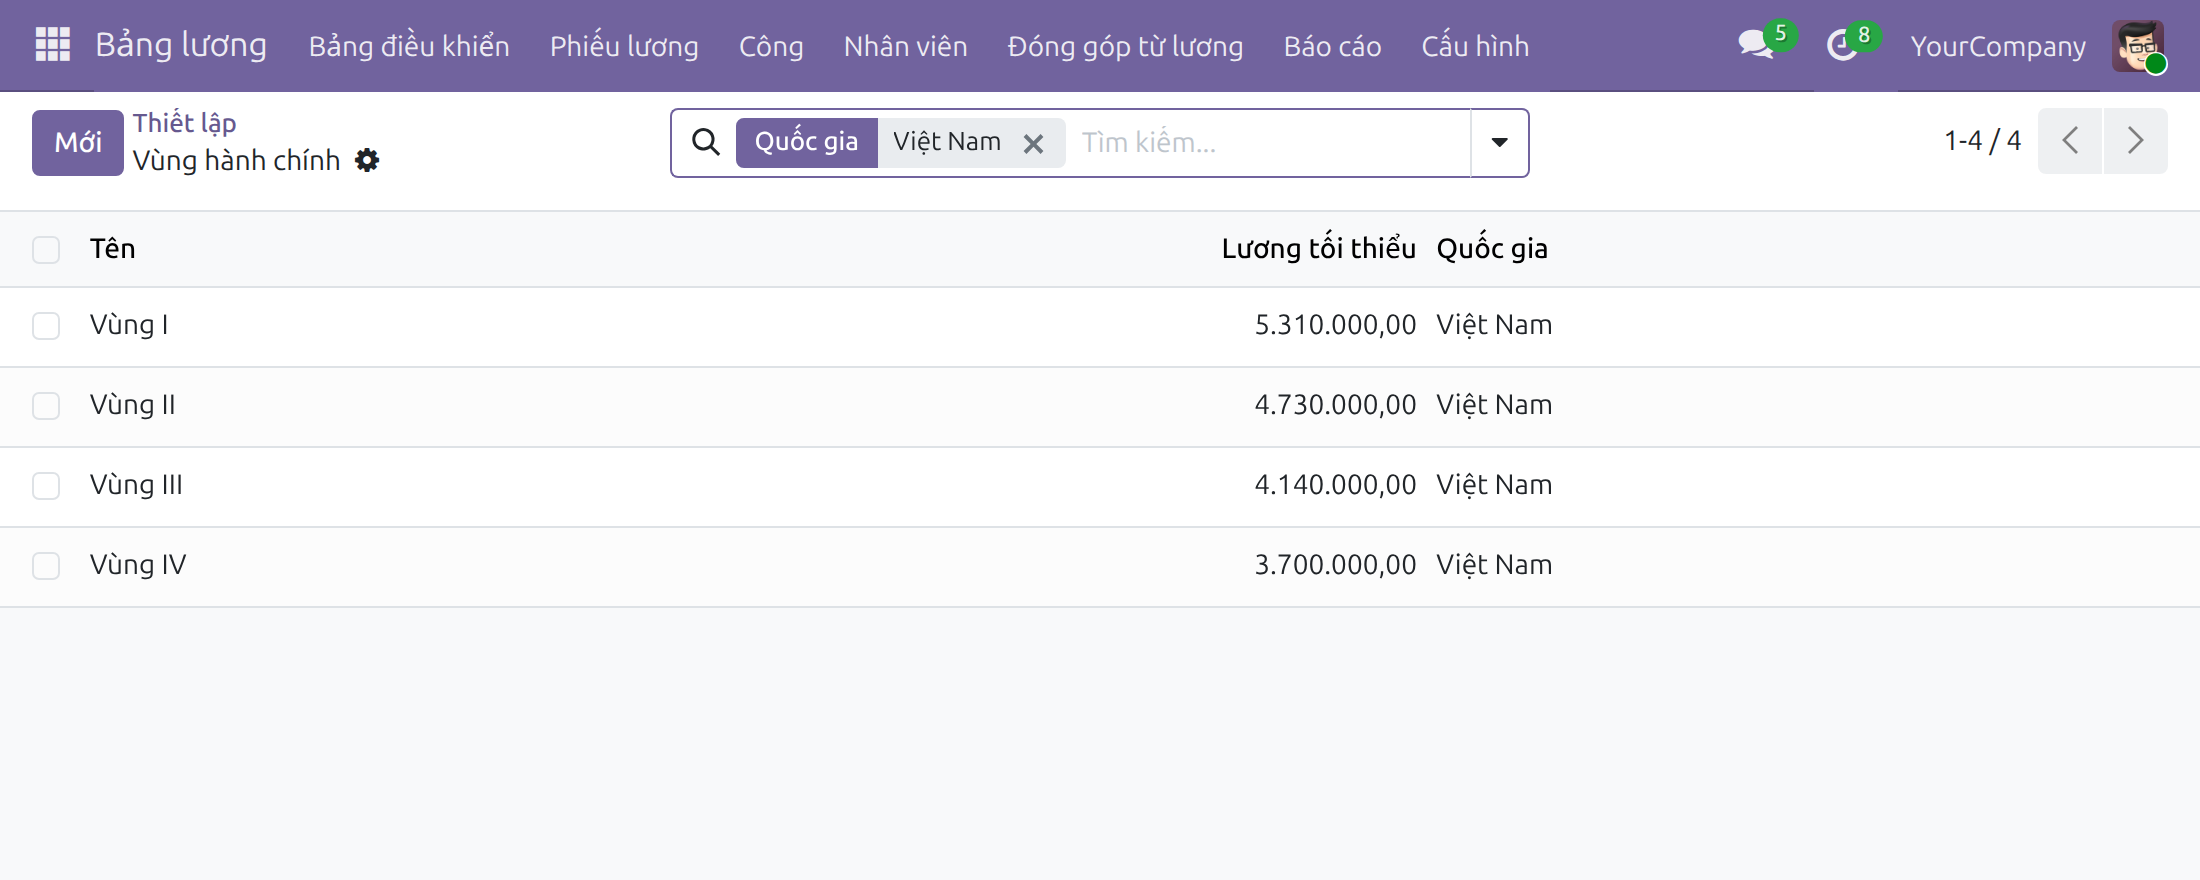Image resolution: width=2200 pixels, height=880 pixels.
Task: Click the Bảng lương app title
Action: [x=181, y=45]
